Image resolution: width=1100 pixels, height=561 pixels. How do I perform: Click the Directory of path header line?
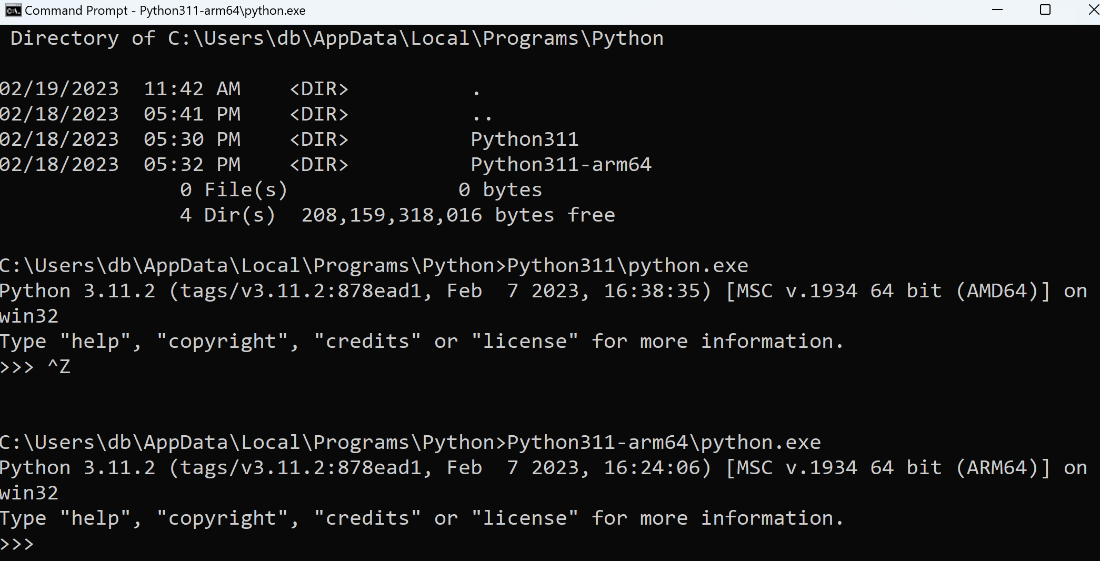tap(337, 38)
